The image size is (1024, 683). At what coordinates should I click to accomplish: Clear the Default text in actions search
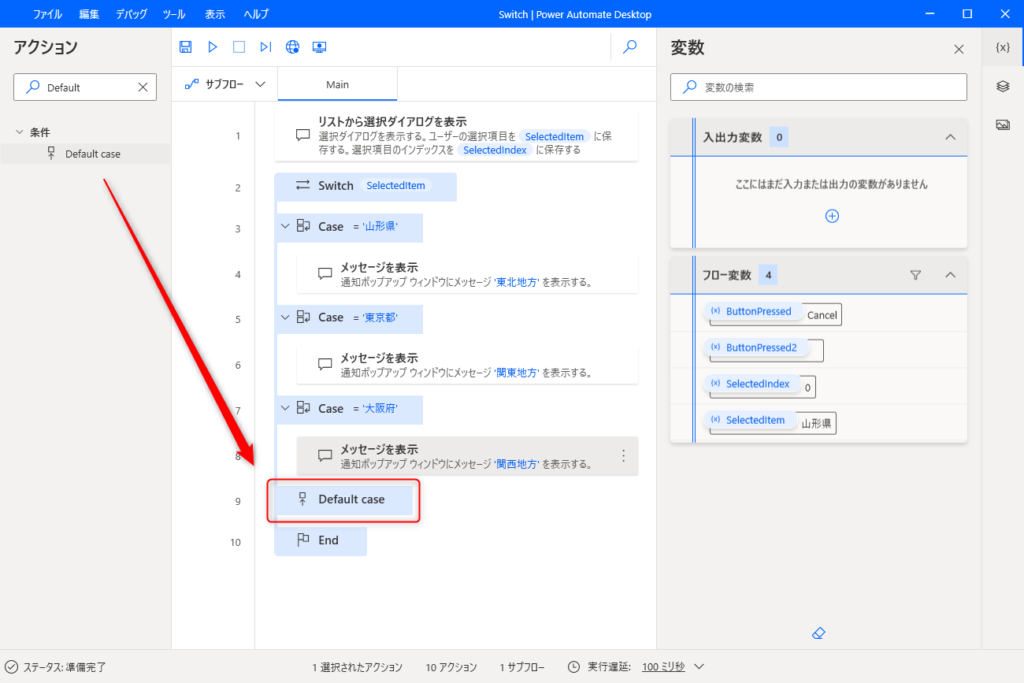[x=143, y=87]
